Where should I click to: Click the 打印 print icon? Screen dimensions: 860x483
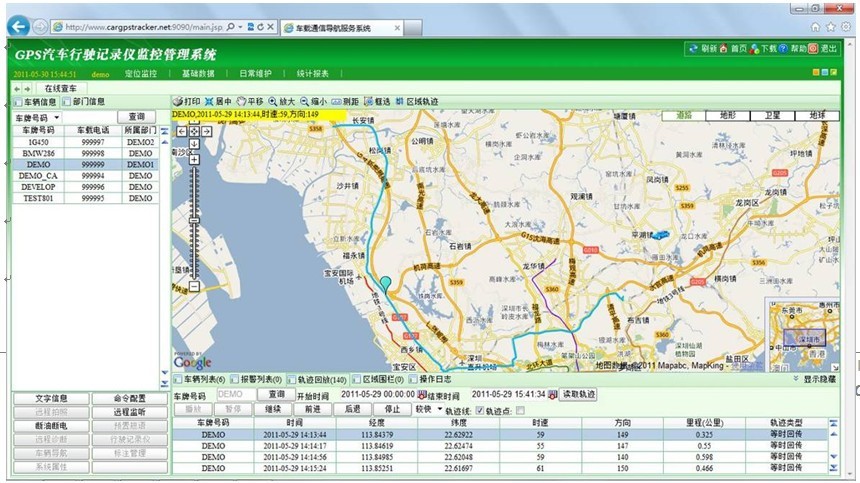(178, 101)
